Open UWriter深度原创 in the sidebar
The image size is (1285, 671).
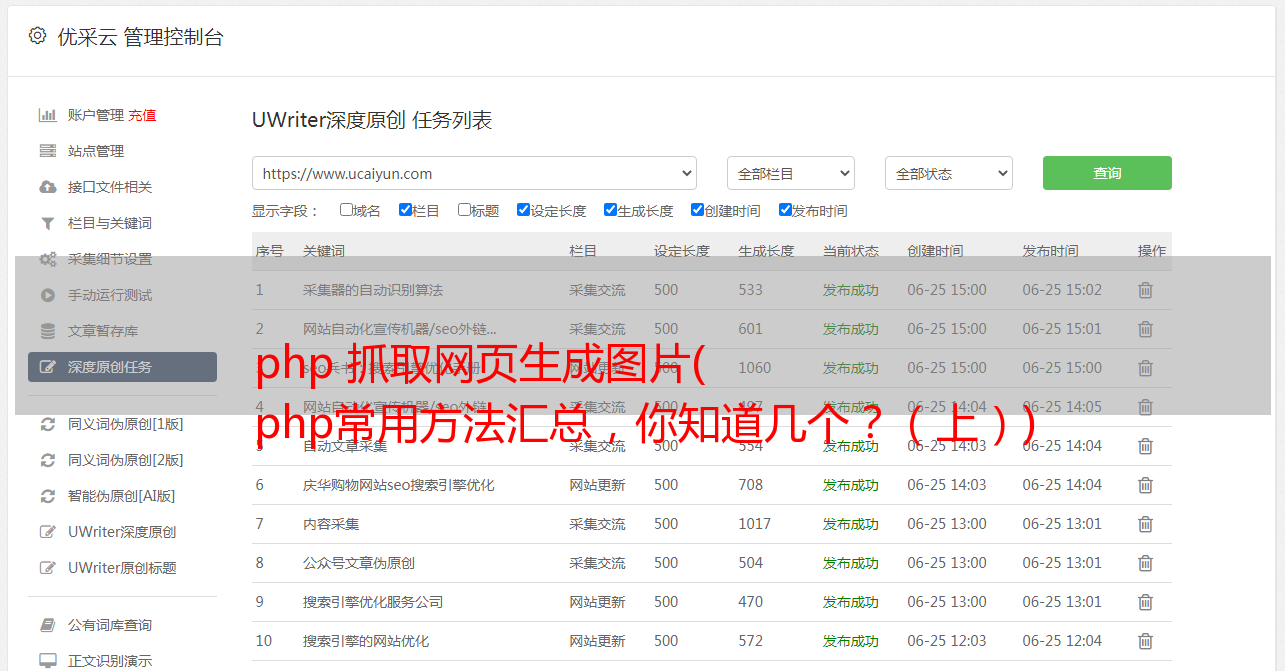[x=122, y=532]
